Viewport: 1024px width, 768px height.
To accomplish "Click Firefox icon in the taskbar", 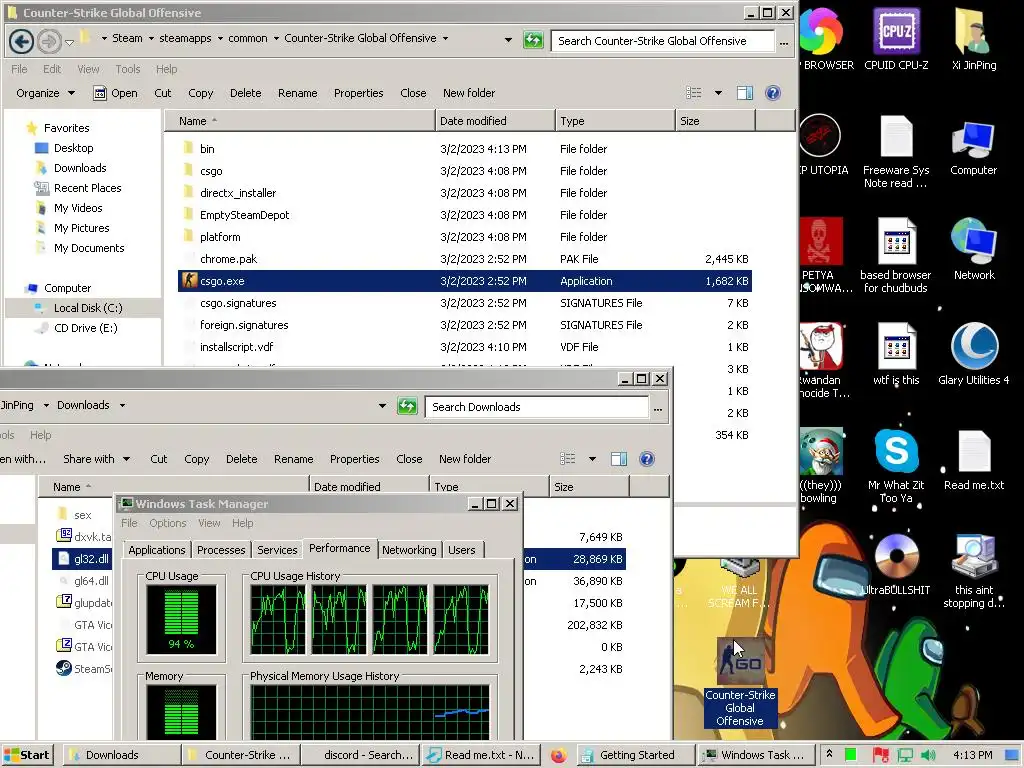I will pyautogui.click(x=558, y=755).
